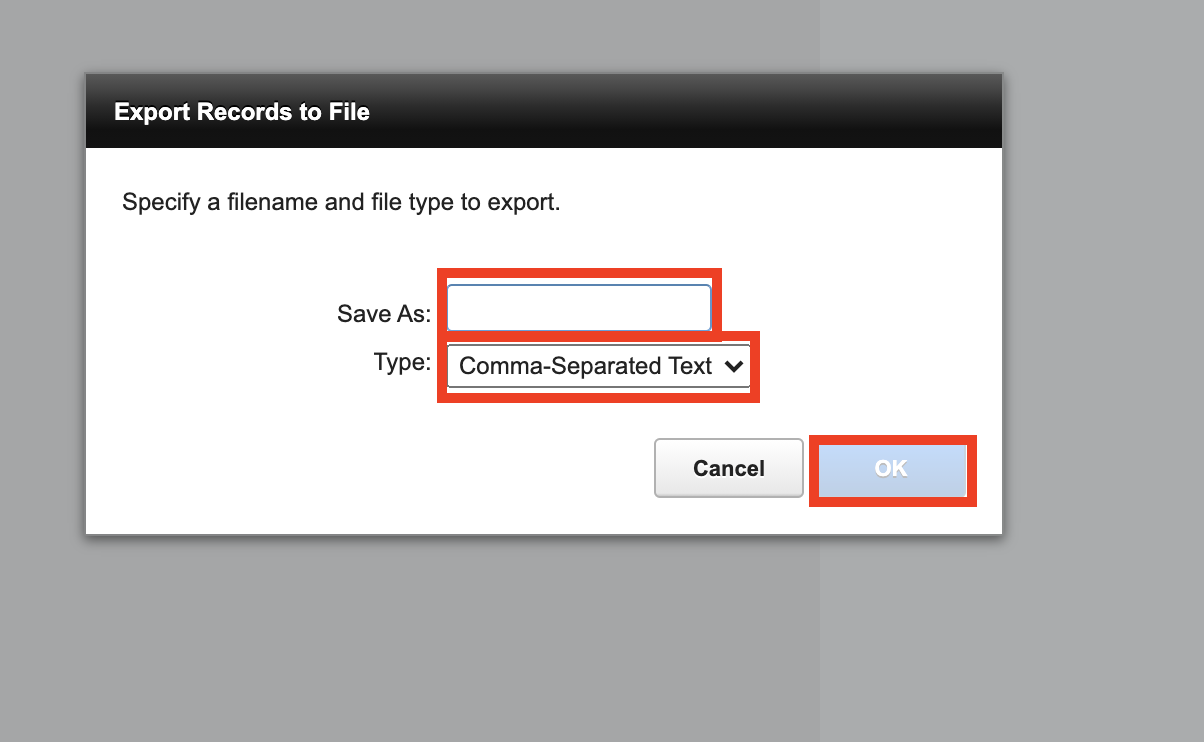Open the Type file format dropdown
1204x742 pixels.
[x=598, y=366]
